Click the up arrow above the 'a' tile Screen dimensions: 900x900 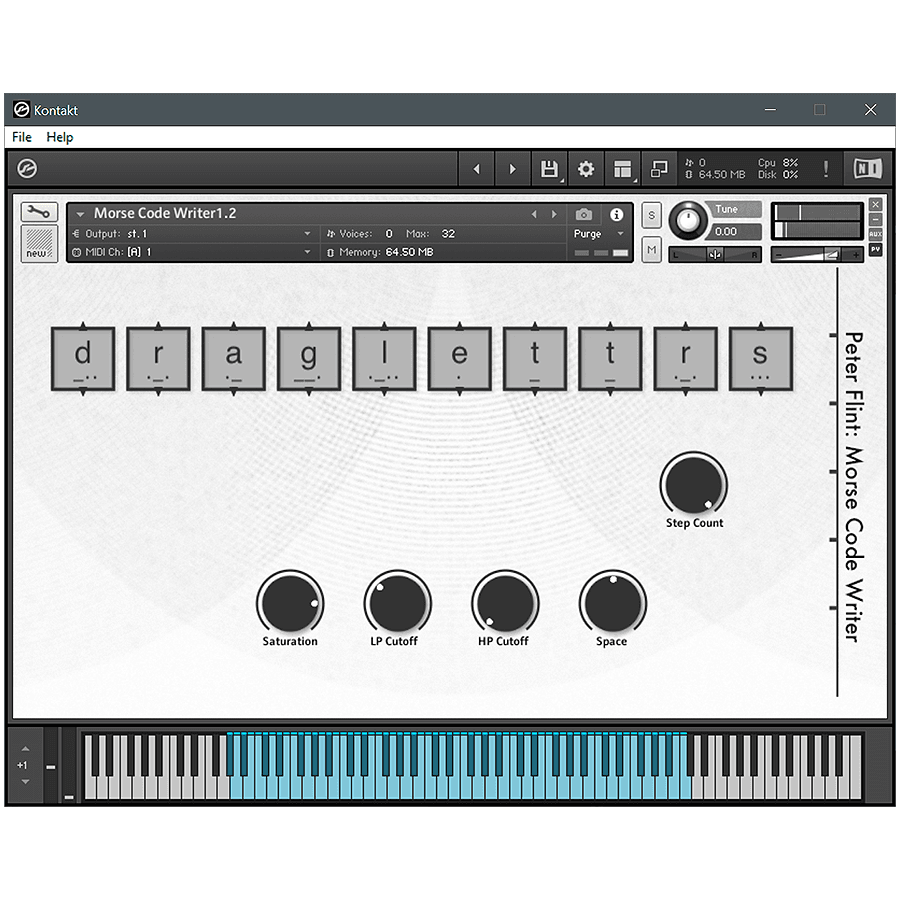tap(234, 325)
